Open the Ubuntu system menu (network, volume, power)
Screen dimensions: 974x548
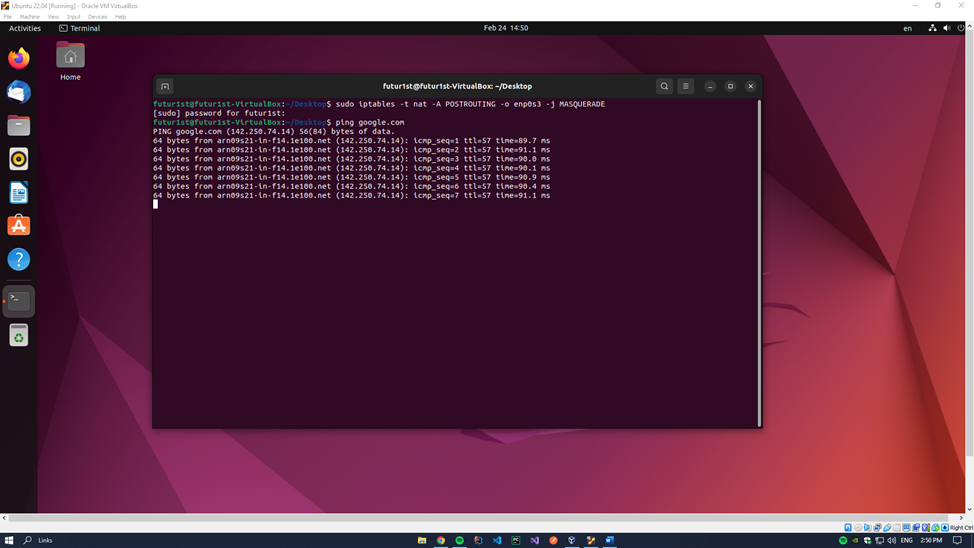(x=946, y=28)
